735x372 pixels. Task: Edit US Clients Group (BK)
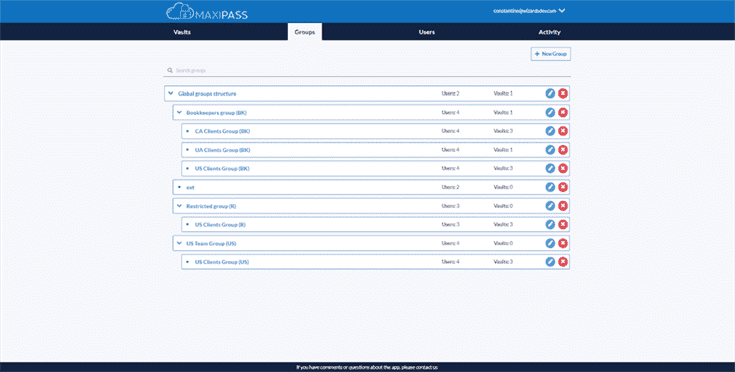click(550, 168)
